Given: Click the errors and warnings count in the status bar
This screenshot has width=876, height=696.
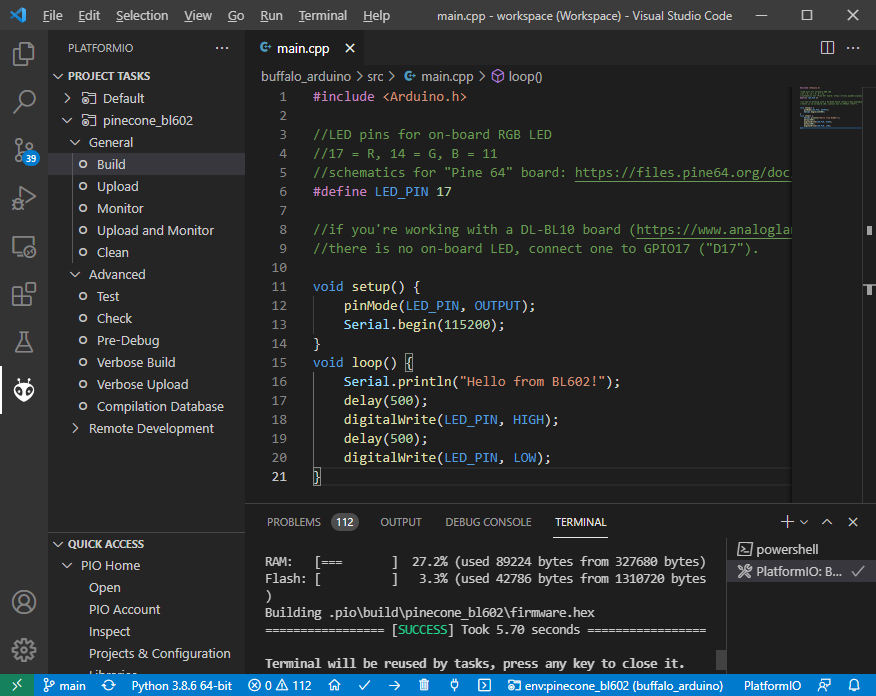Looking at the screenshot, I should coord(280,685).
